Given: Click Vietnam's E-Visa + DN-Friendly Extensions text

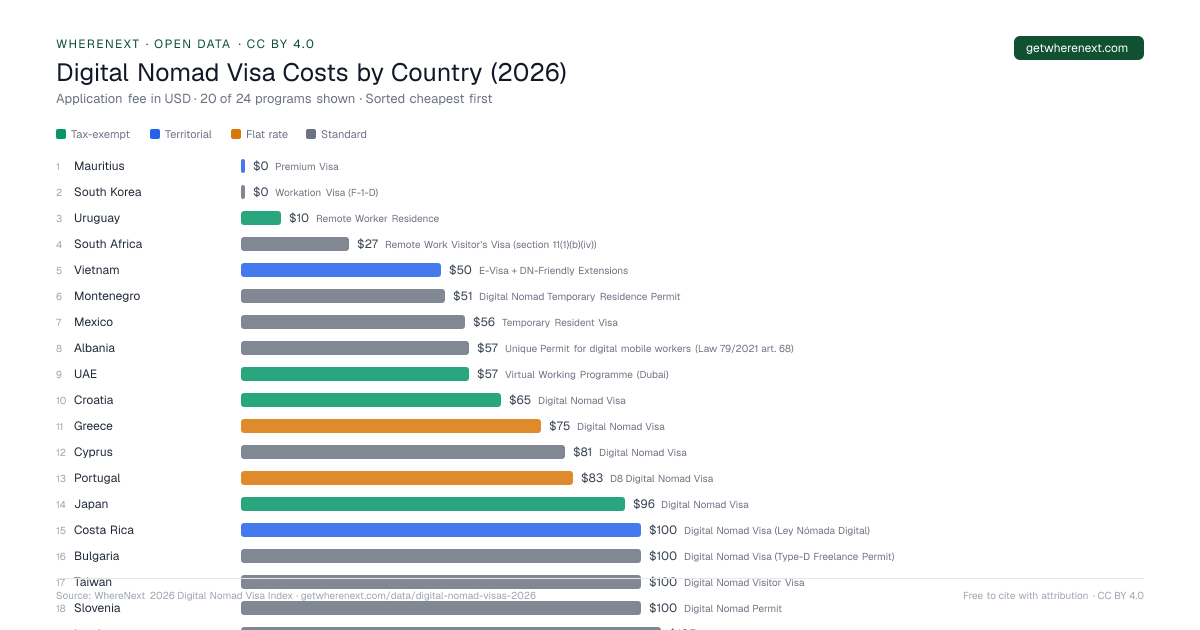Looking at the screenshot, I should coord(554,270).
